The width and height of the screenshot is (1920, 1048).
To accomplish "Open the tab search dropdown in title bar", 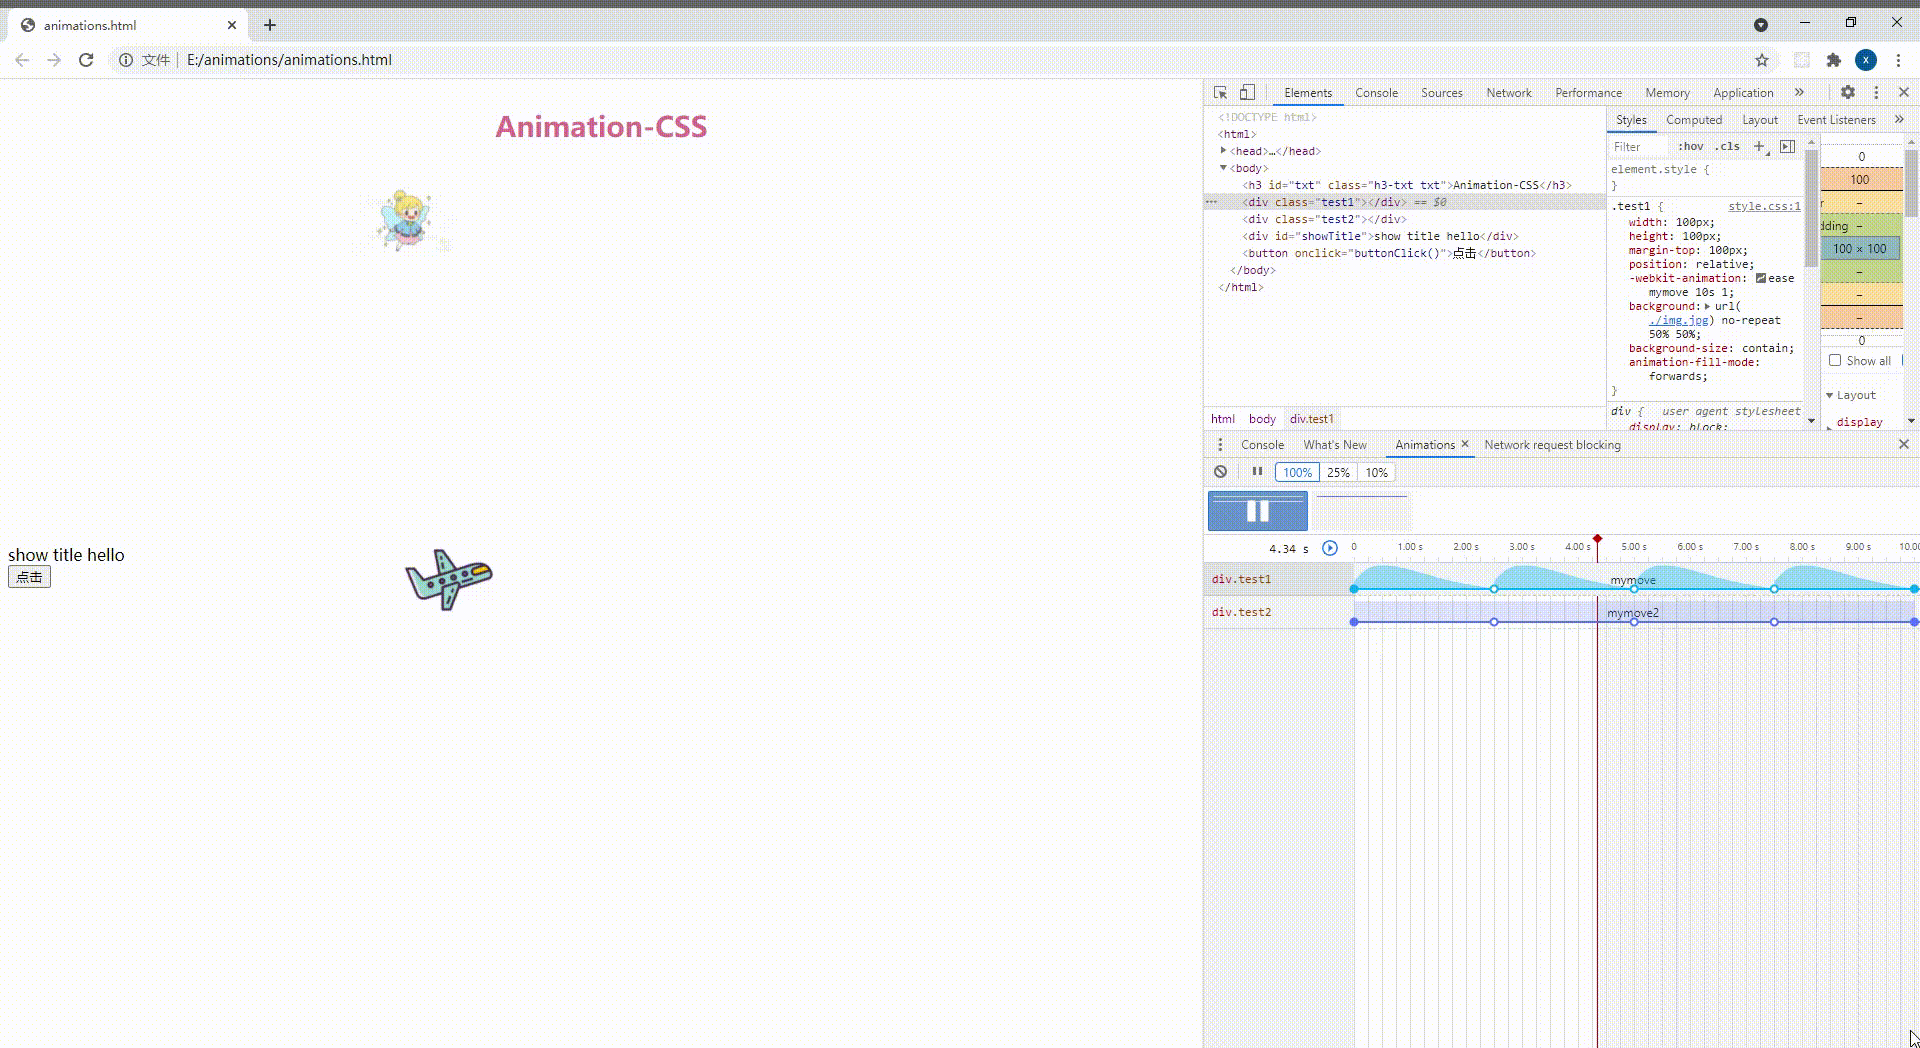I will pos(1761,25).
